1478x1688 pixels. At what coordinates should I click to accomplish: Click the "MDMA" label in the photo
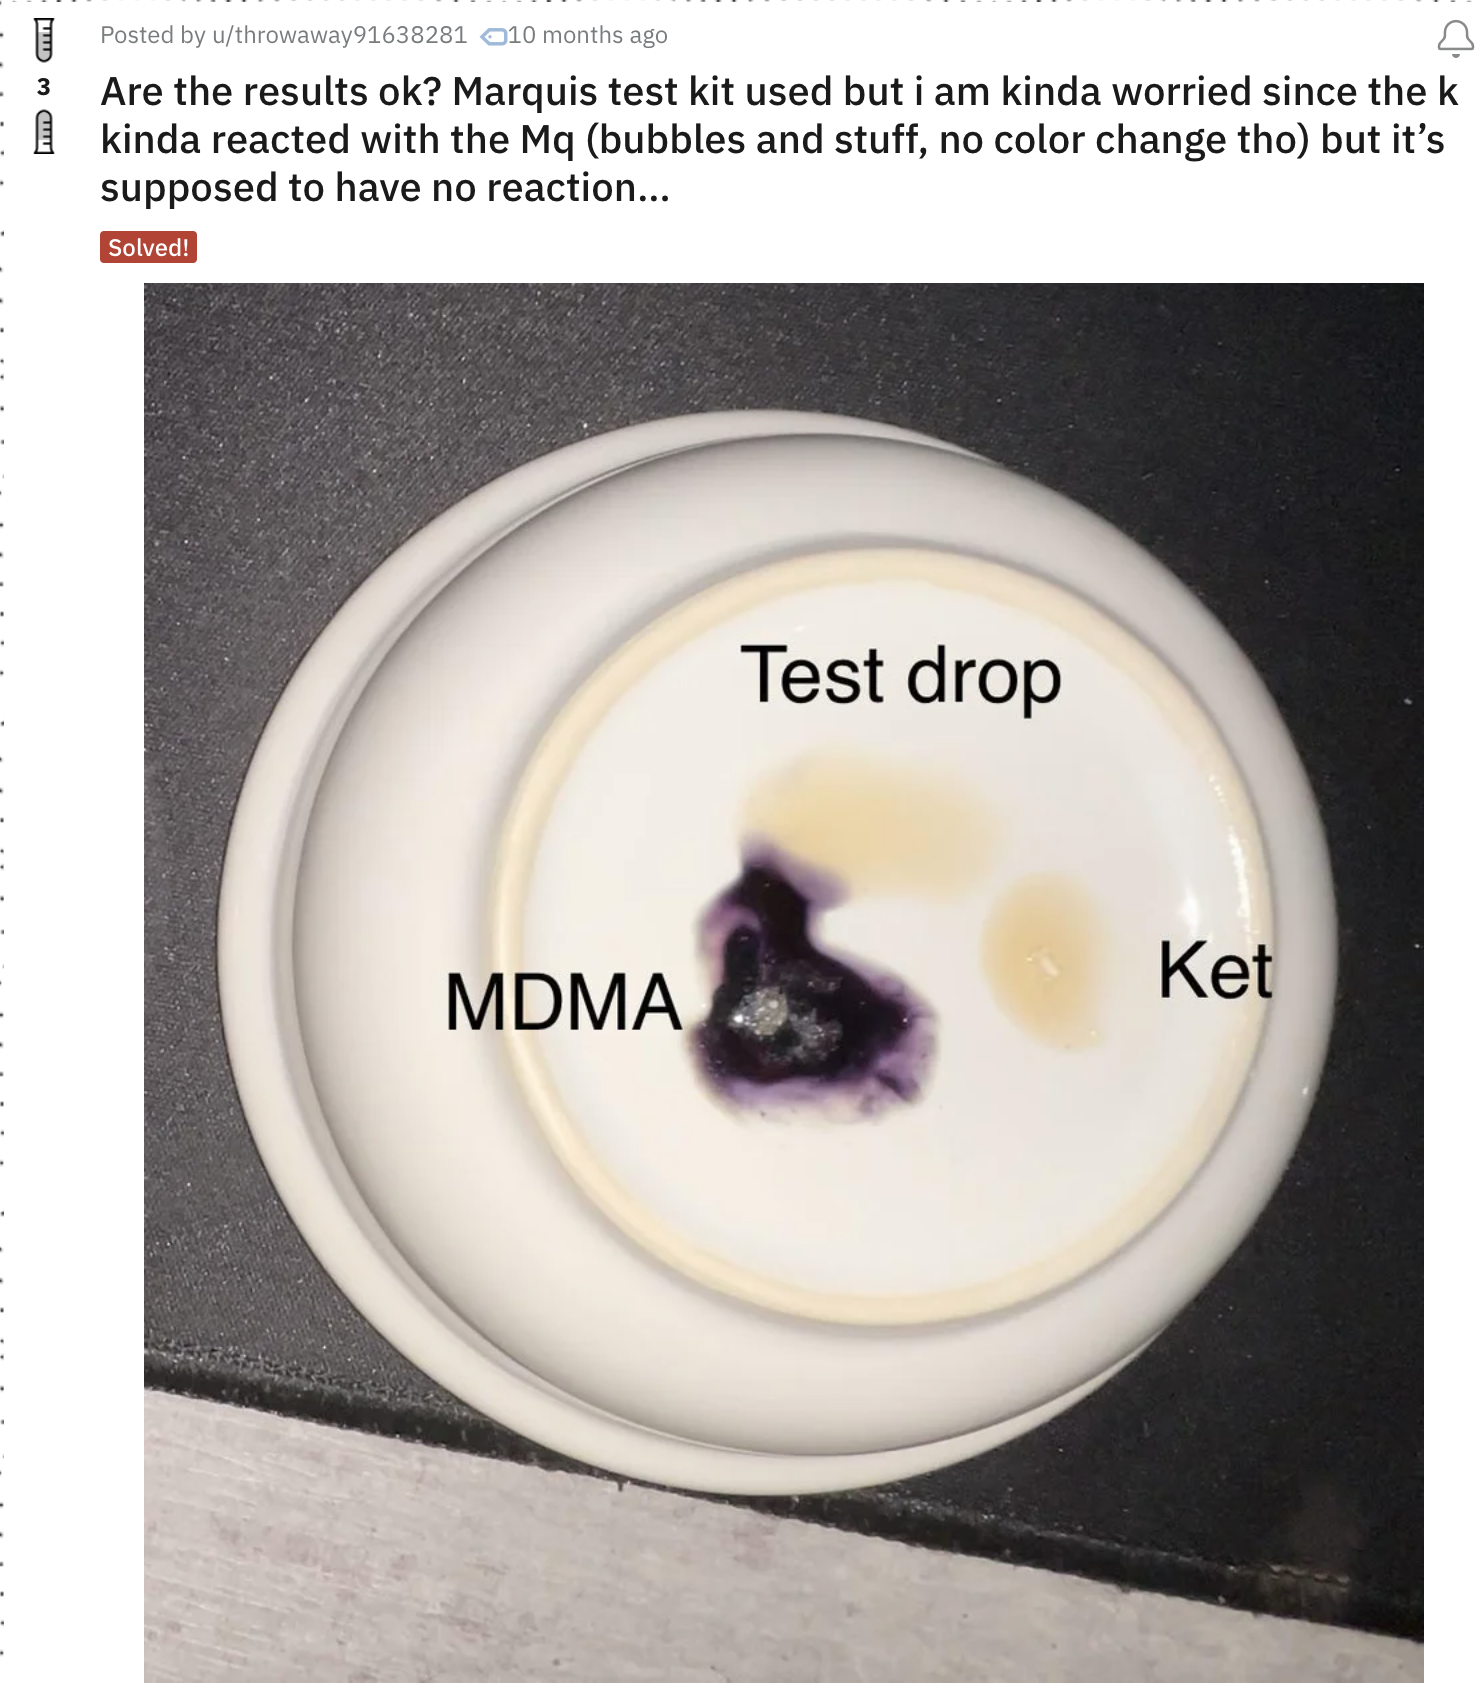(563, 1002)
